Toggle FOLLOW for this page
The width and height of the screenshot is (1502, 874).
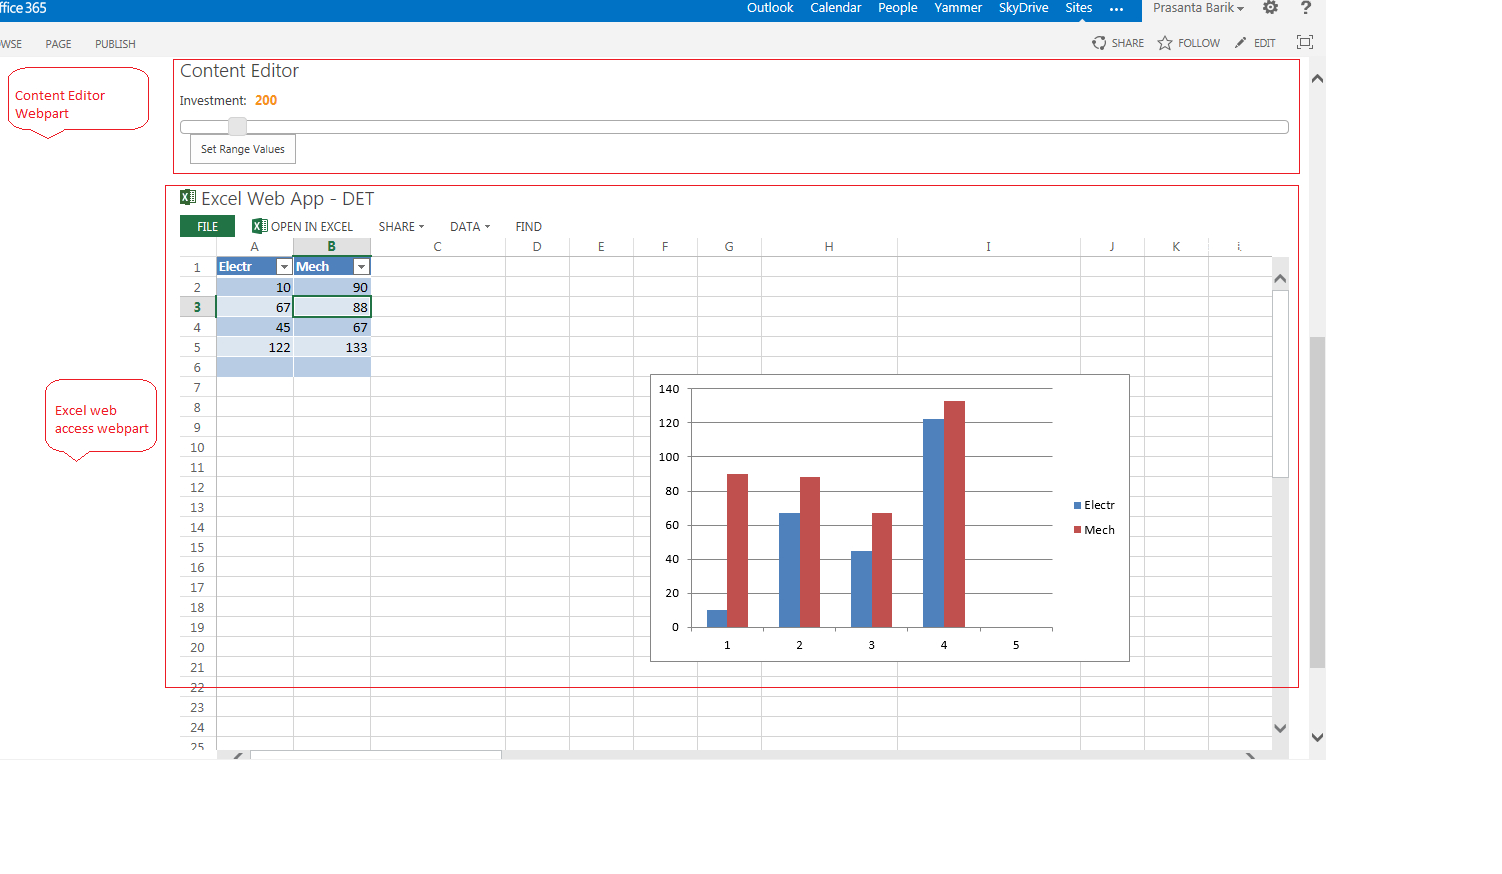point(1188,43)
